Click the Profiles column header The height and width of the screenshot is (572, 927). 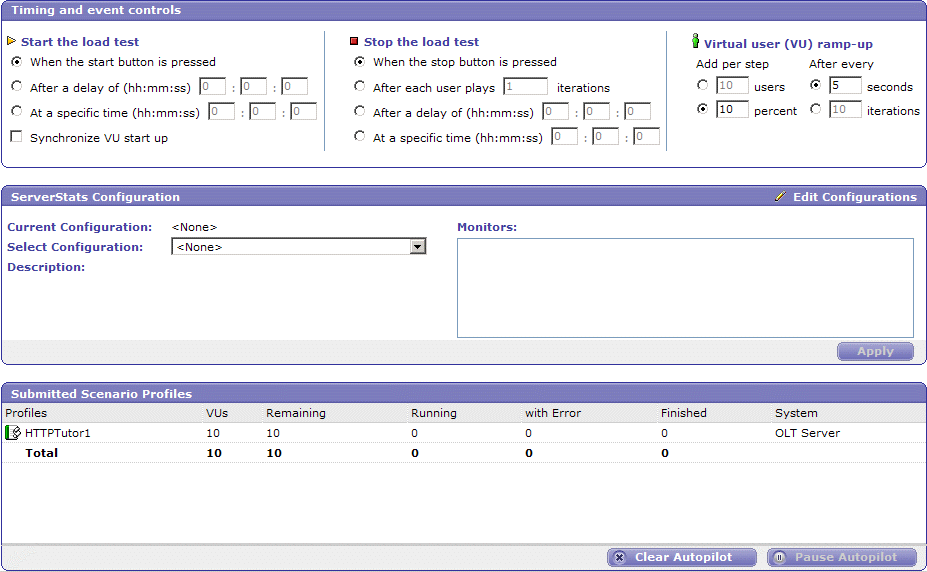pos(26,413)
